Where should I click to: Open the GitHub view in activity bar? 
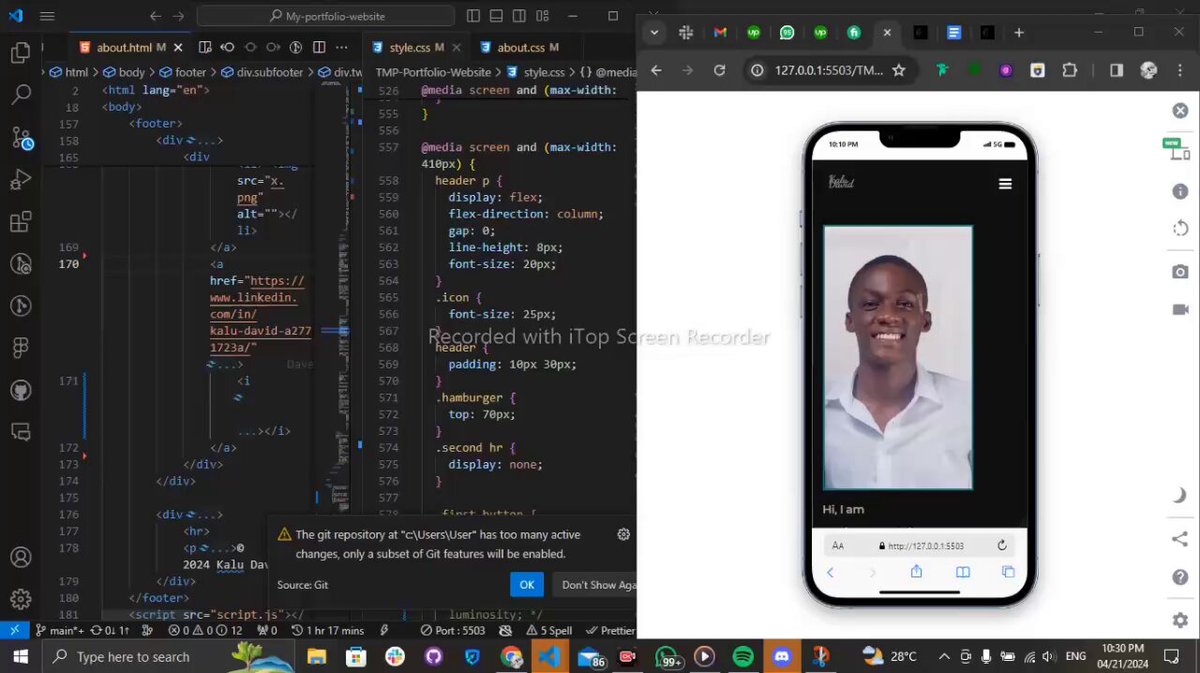click(21, 390)
